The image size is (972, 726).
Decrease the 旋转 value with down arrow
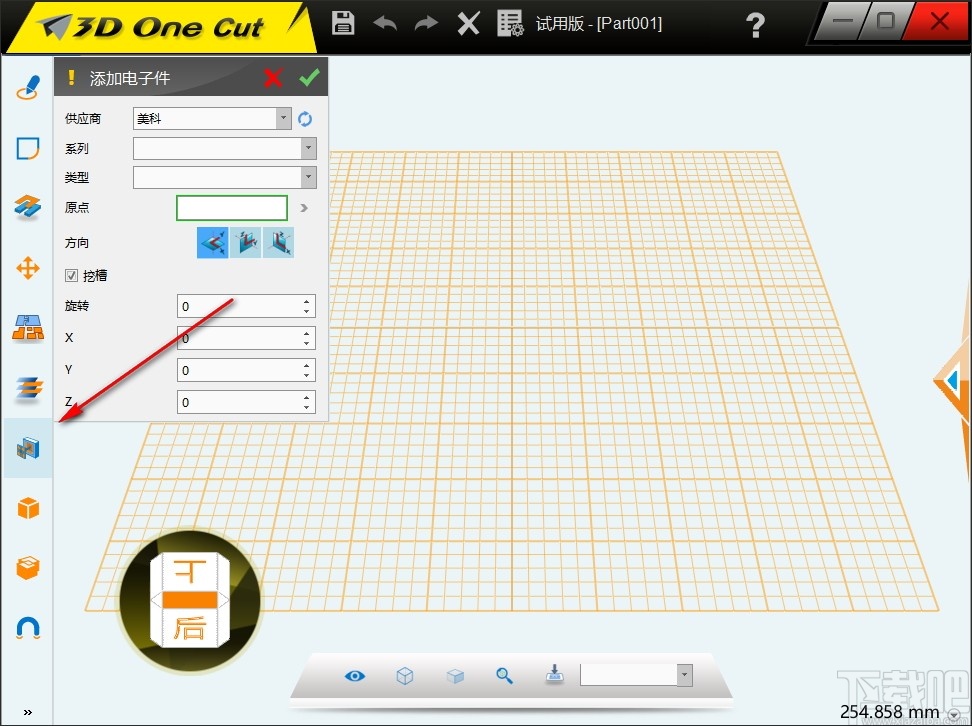(x=307, y=311)
